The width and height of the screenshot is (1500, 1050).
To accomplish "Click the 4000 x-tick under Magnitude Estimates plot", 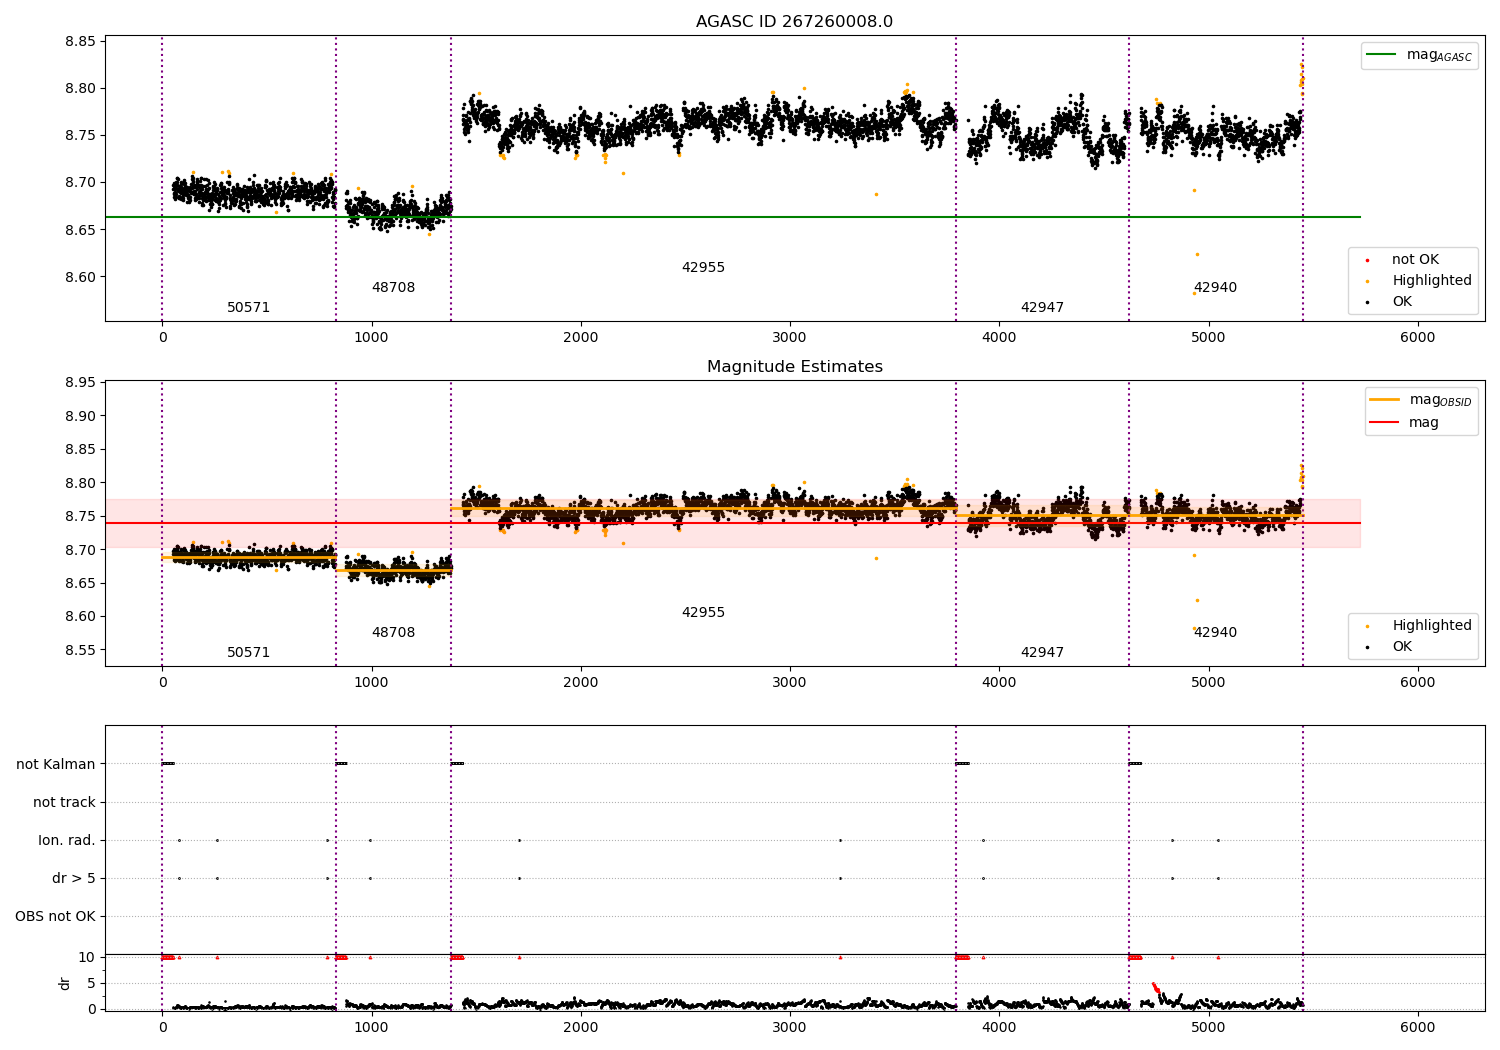I will point(999,683).
